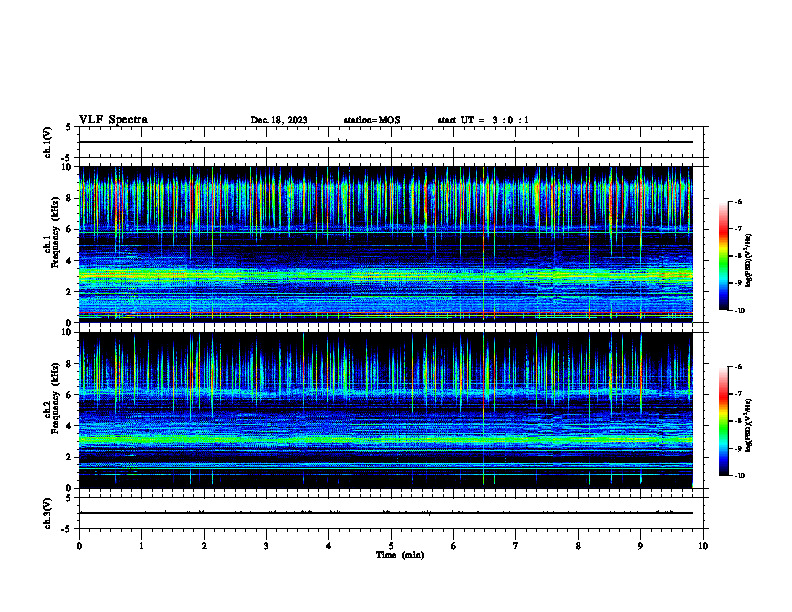Click the "-6" label on ch.2 colorbar
This screenshot has height=612, width=792.
pos(738,367)
